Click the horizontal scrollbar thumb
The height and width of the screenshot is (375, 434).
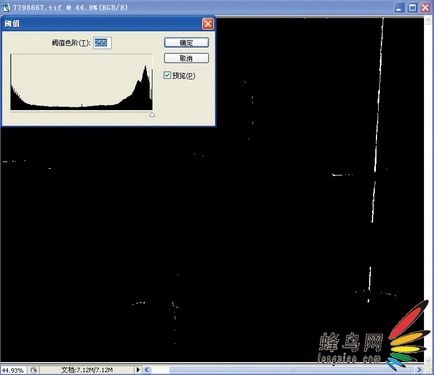(292, 370)
